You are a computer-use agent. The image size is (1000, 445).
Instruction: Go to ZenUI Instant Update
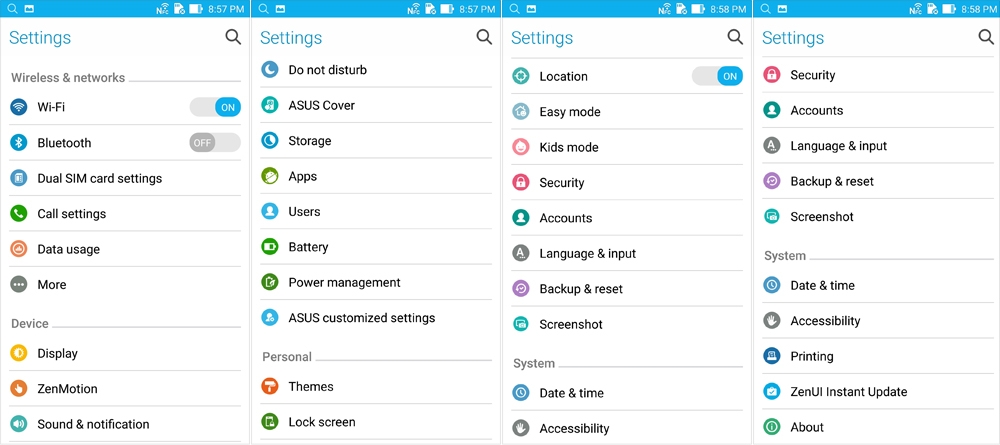tap(878, 392)
